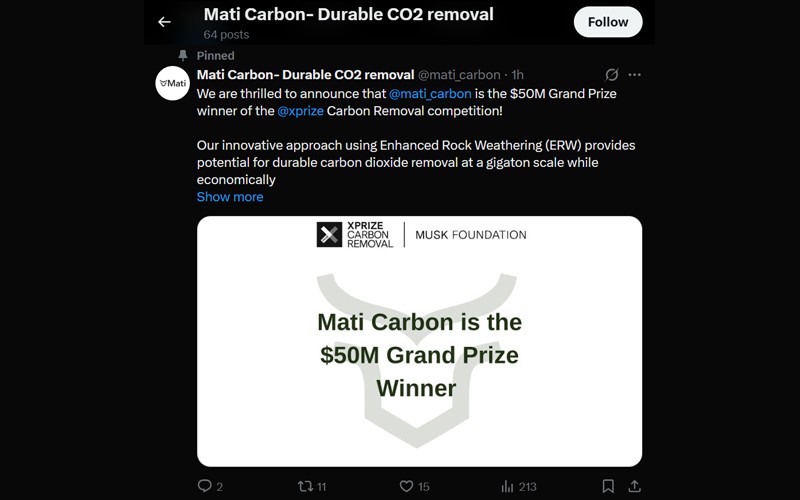Image resolution: width=800 pixels, height=500 pixels.
Task: Open the XPRIZE Grand Prize image
Action: (x=419, y=341)
